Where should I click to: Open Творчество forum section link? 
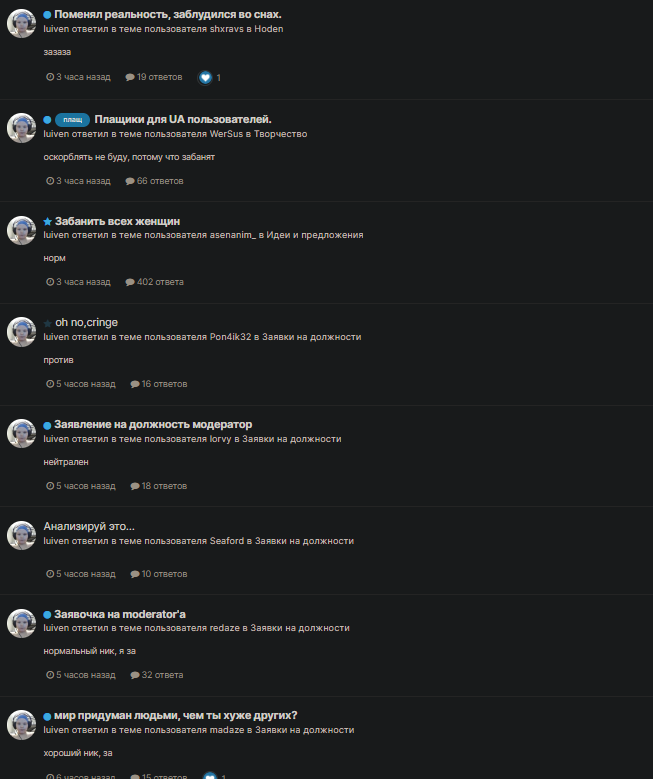pyautogui.click(x=280, y=134)
